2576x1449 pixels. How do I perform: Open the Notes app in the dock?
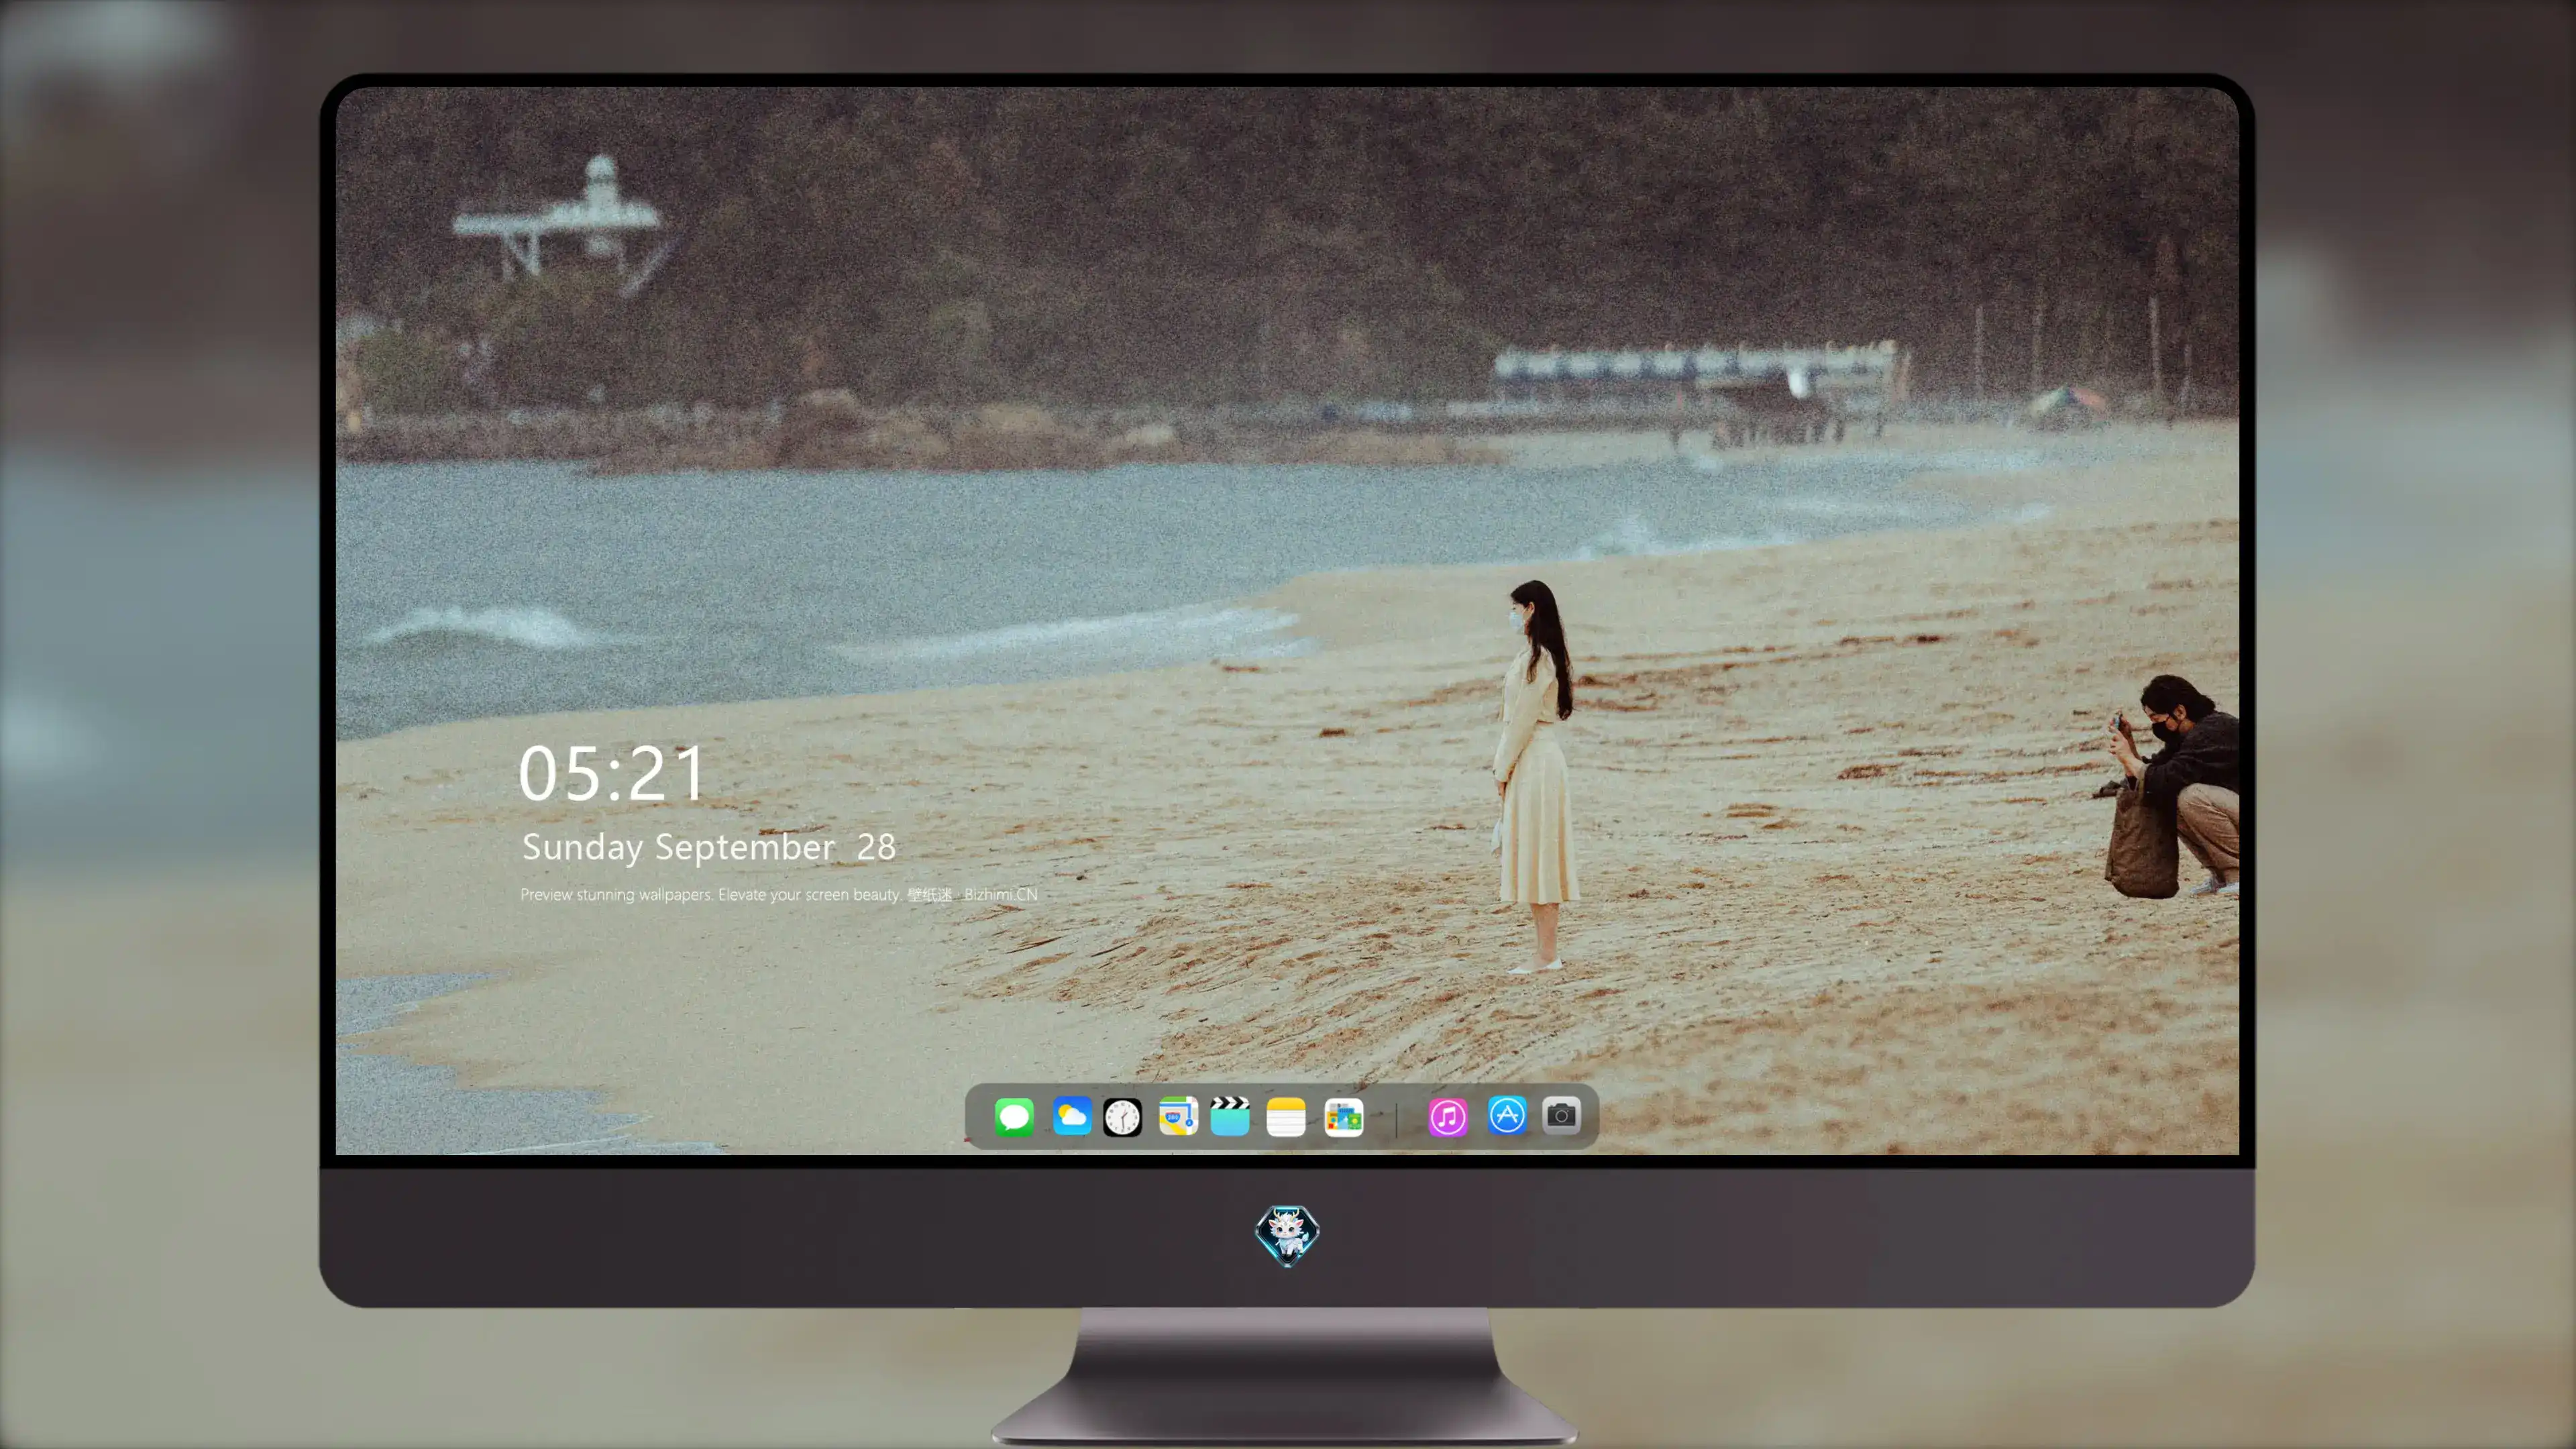click(x=1286, y=1116)
